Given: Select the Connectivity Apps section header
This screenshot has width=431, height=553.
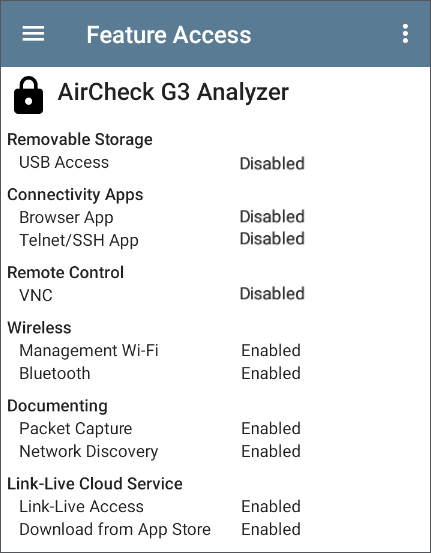Looking at the screenshot, I should tap(75, 195).
